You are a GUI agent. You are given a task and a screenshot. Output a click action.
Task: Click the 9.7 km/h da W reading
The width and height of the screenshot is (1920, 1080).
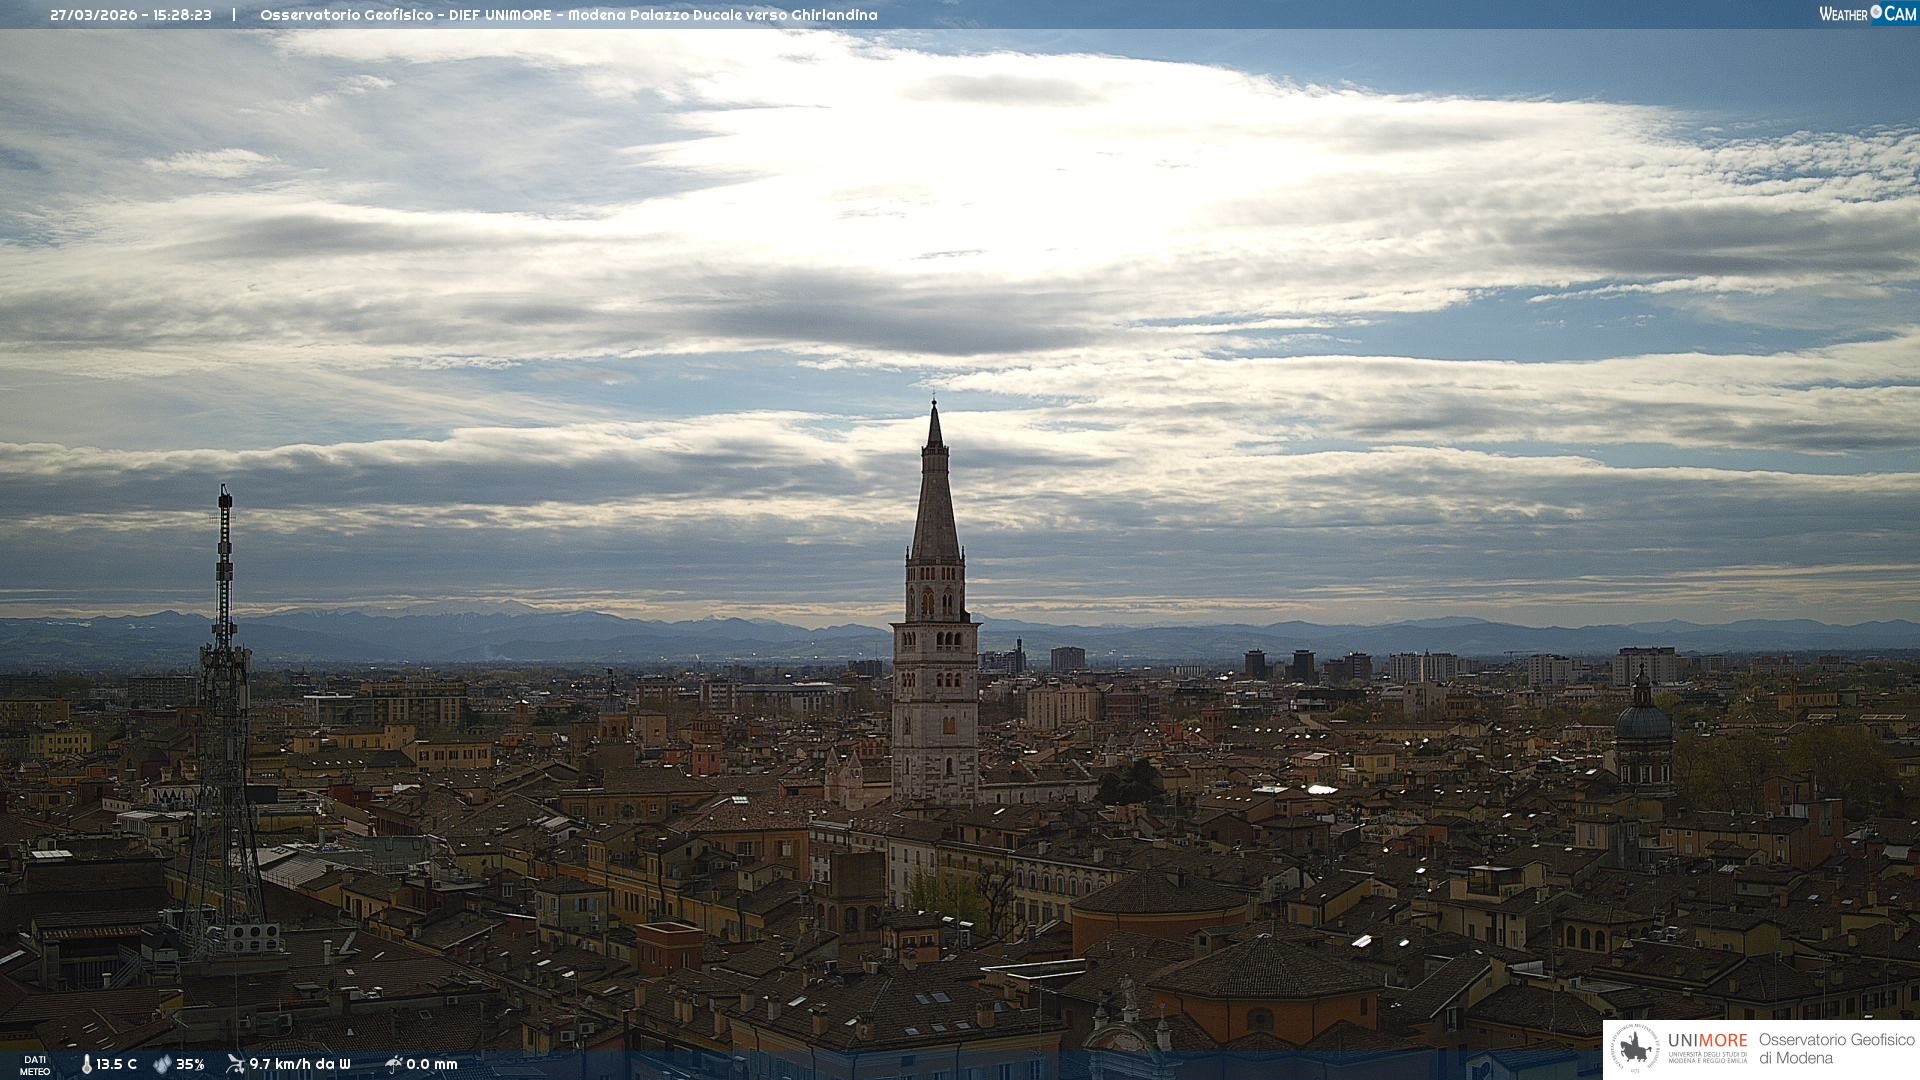coord(300,1064)
